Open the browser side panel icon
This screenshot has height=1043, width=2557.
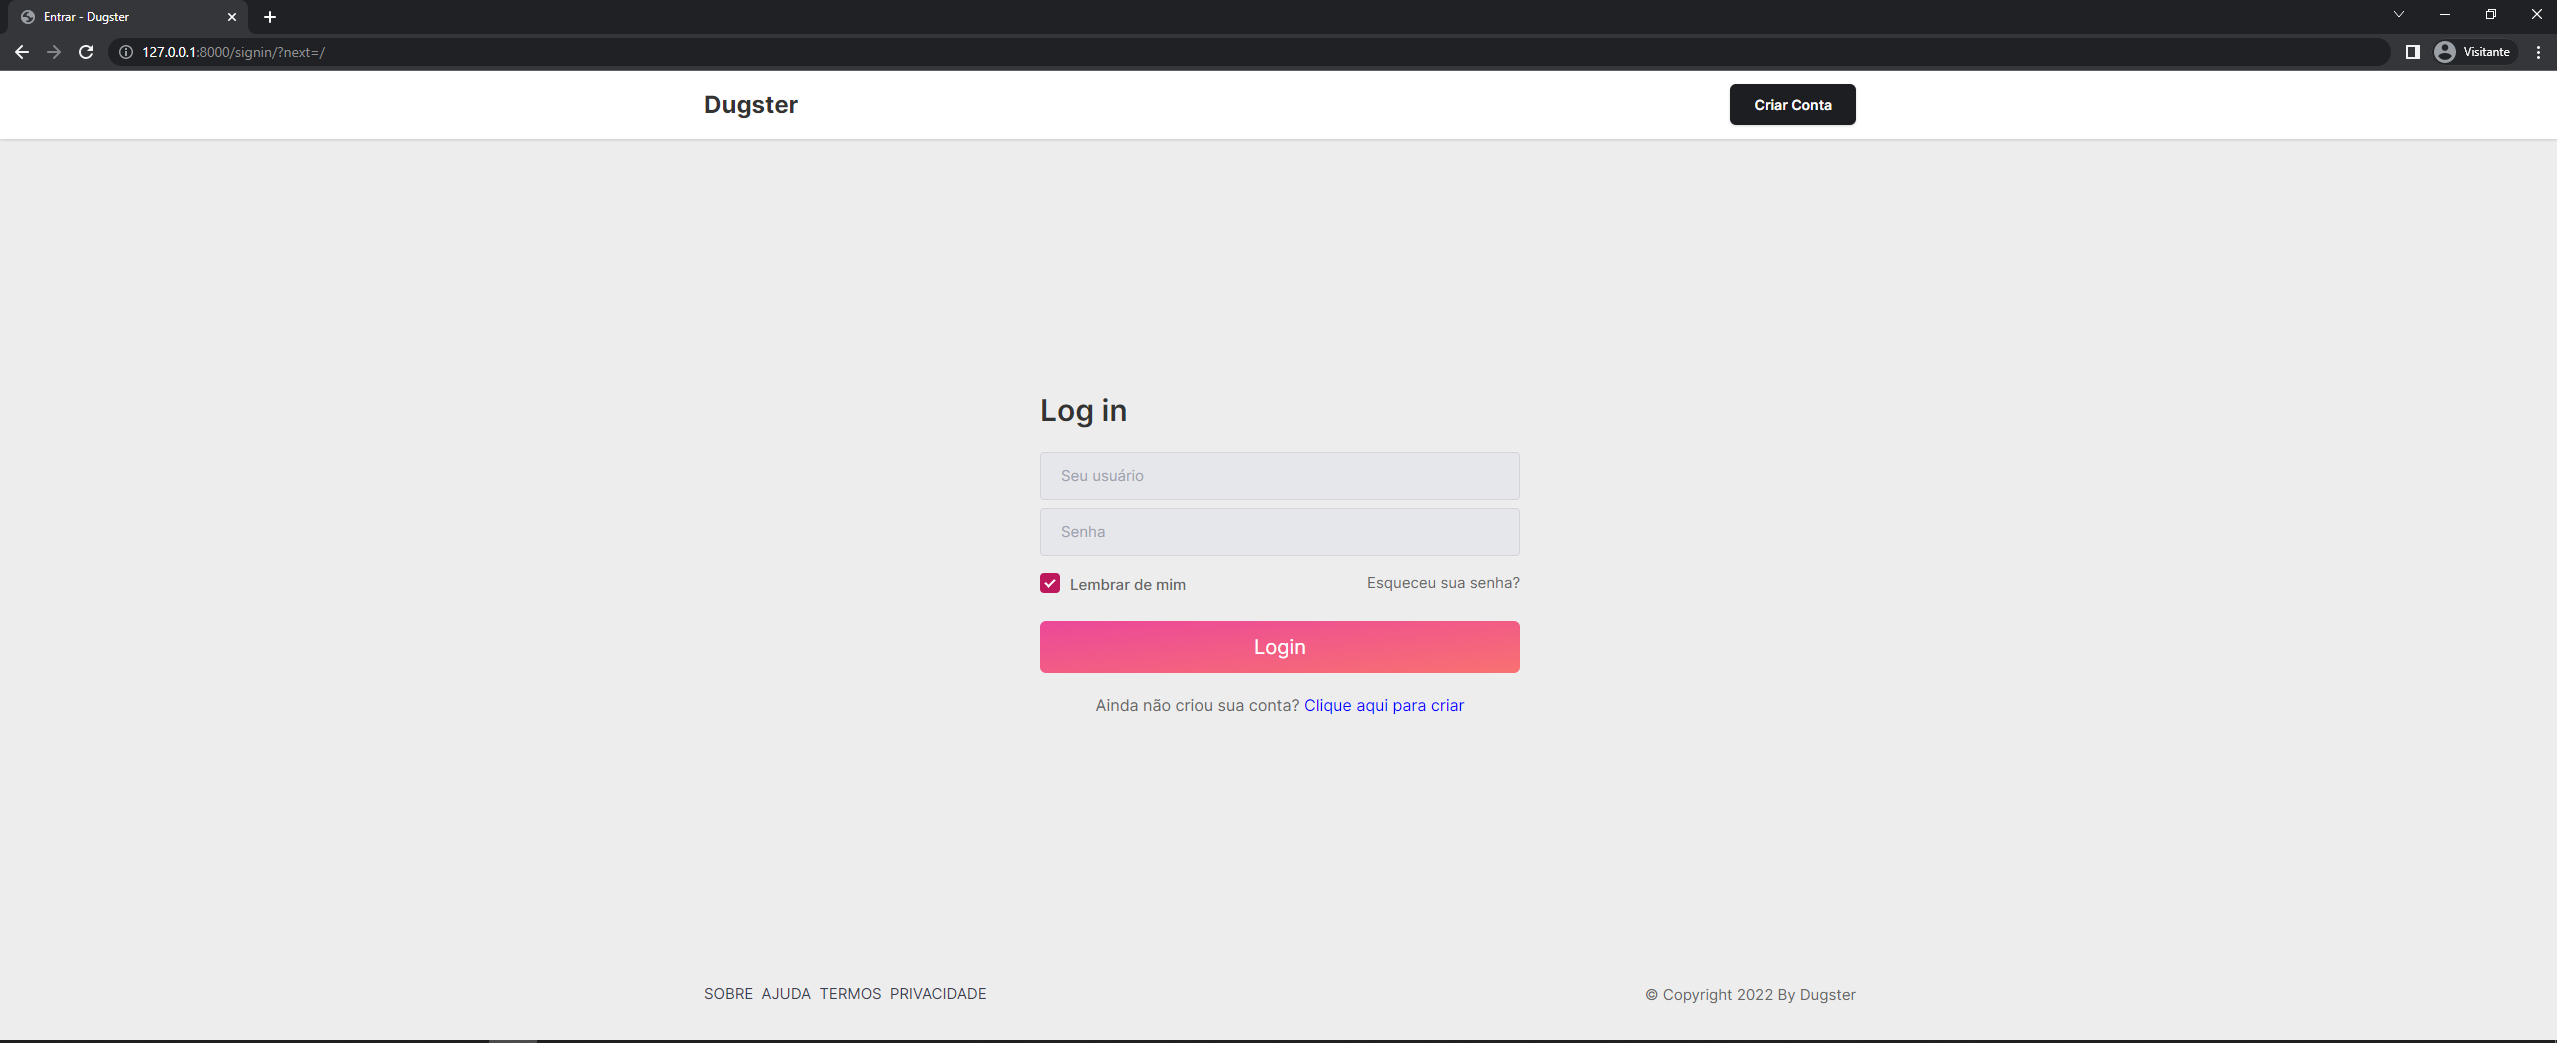tap(2412, 52)
